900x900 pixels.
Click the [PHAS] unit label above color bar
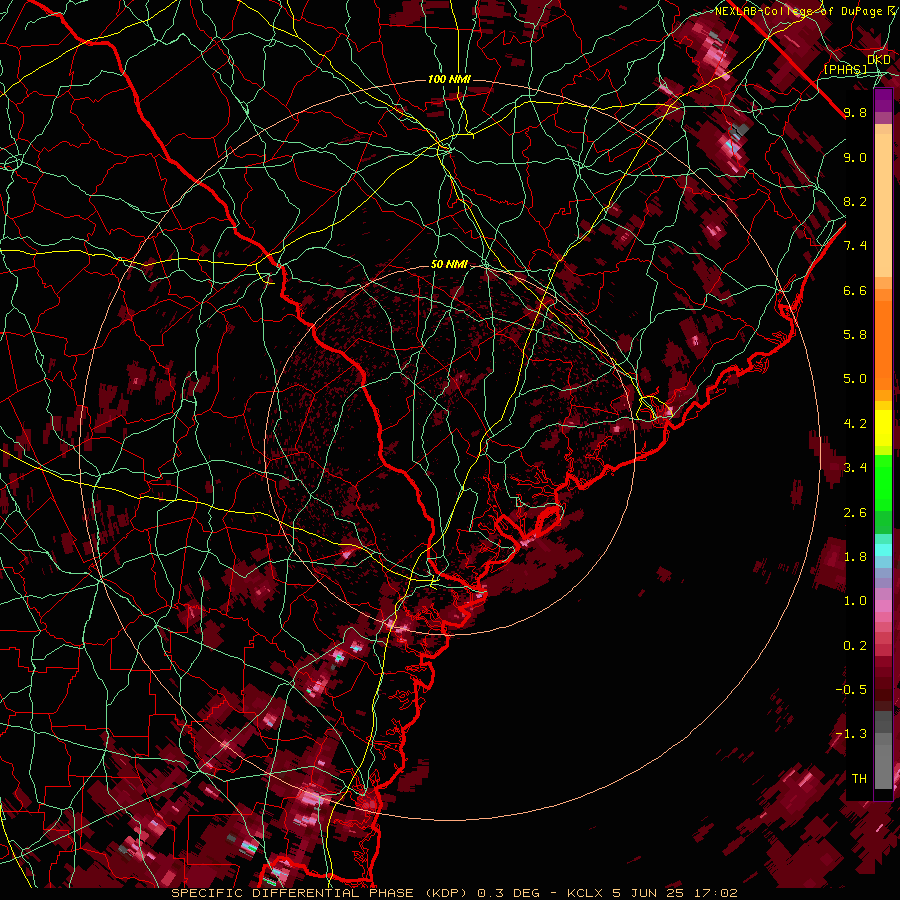pyautogui.click(x=845, y=69)
